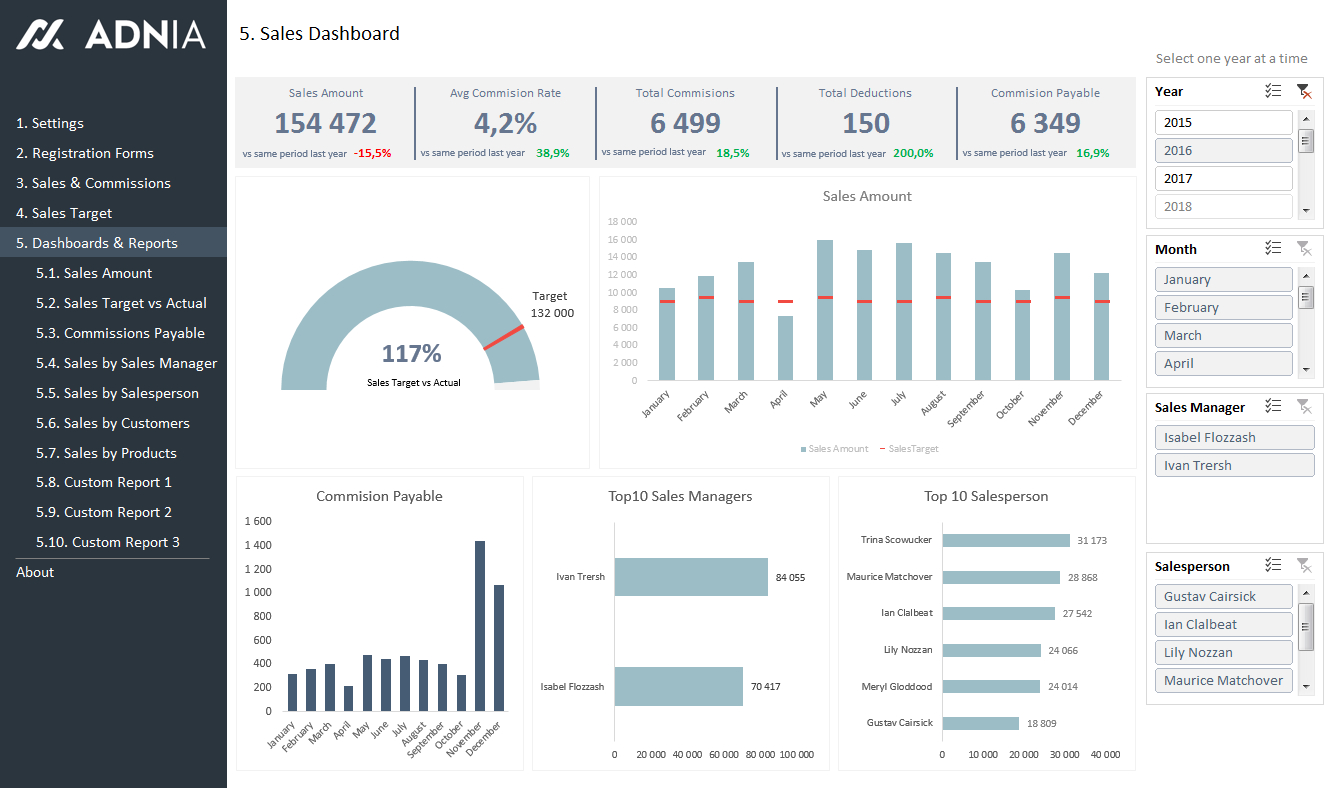The width and height of the screenshot is (1331, 788).
Task: Toggle February in the Month slicer
Action: coord(1223,307)
